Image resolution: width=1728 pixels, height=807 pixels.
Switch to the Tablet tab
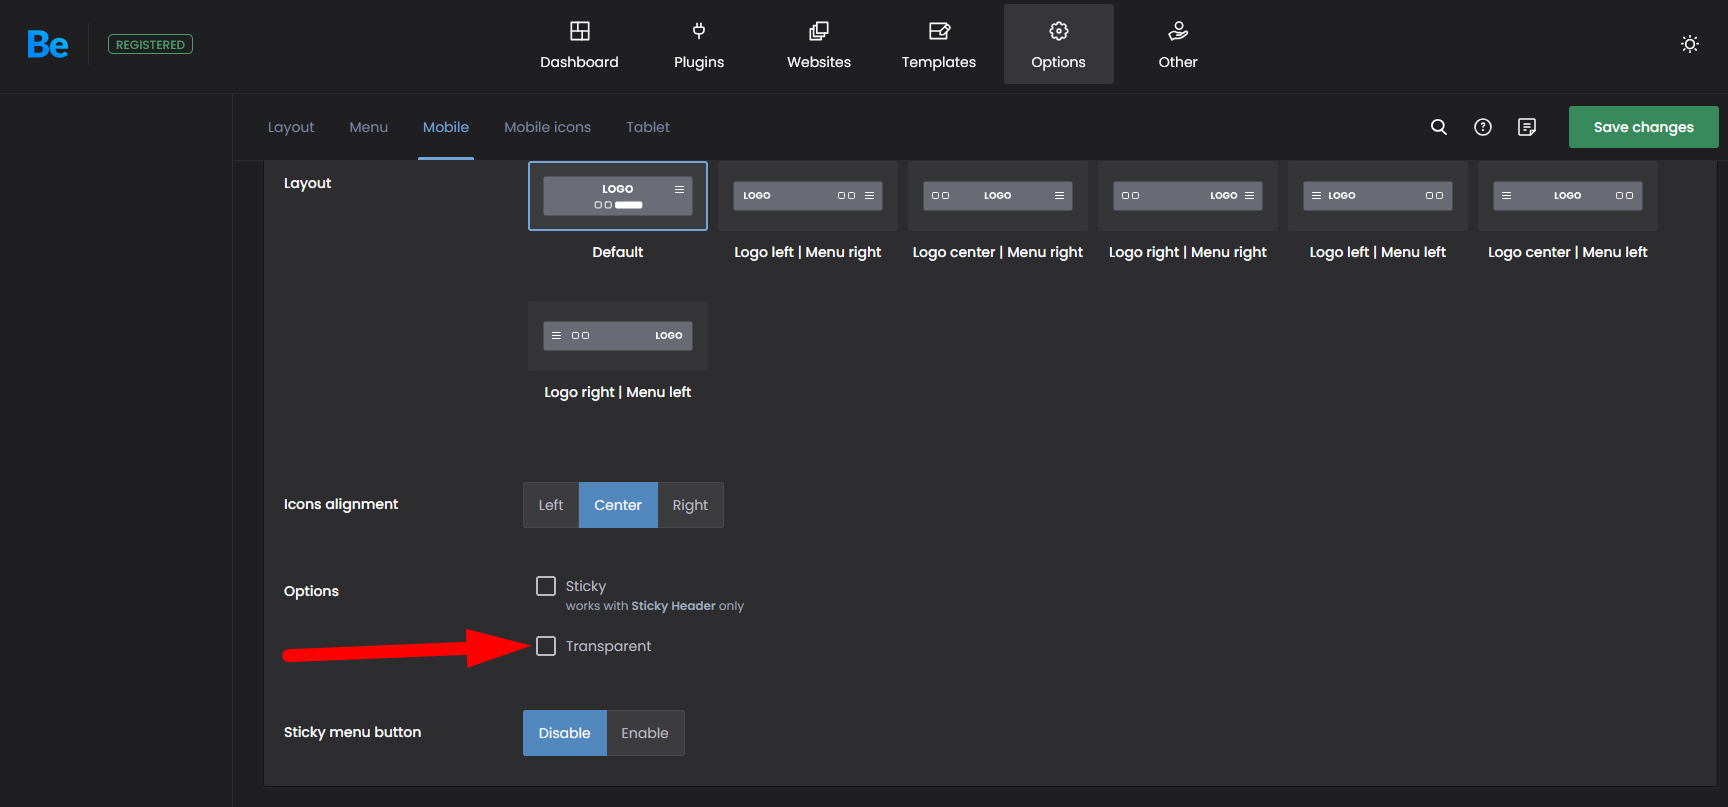pos(647,127)
